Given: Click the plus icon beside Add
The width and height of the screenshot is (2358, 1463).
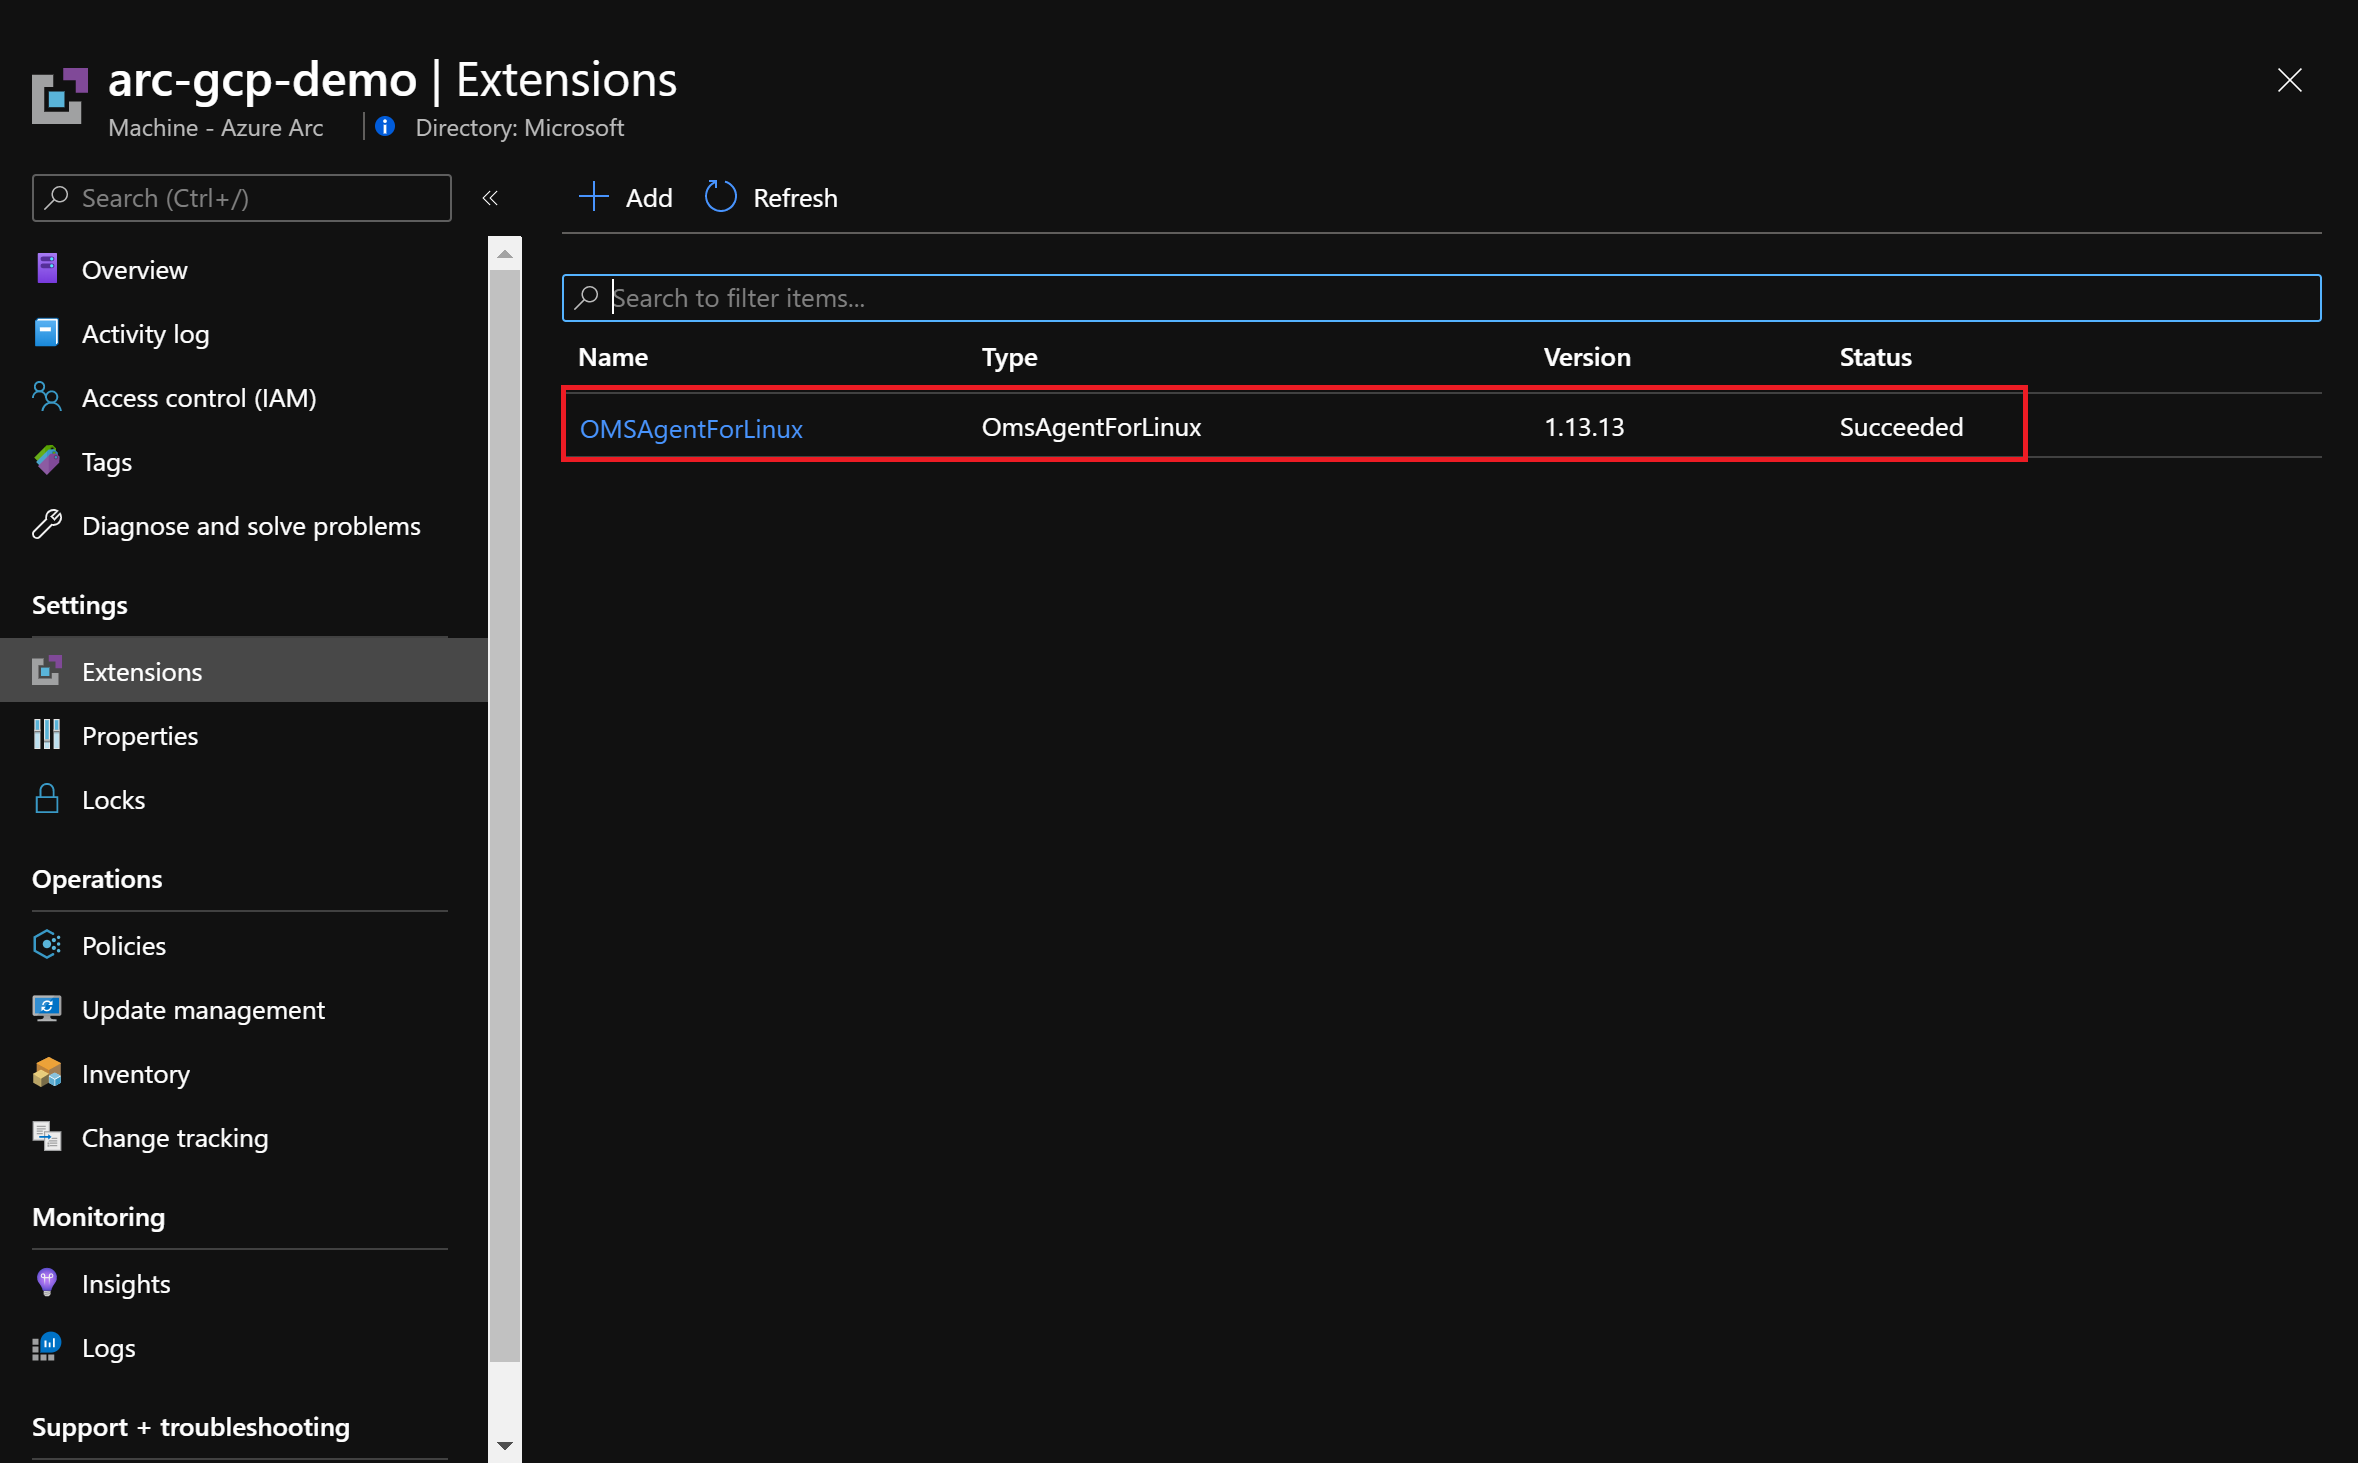Looking at the screenshot, I should click(593, 197).
